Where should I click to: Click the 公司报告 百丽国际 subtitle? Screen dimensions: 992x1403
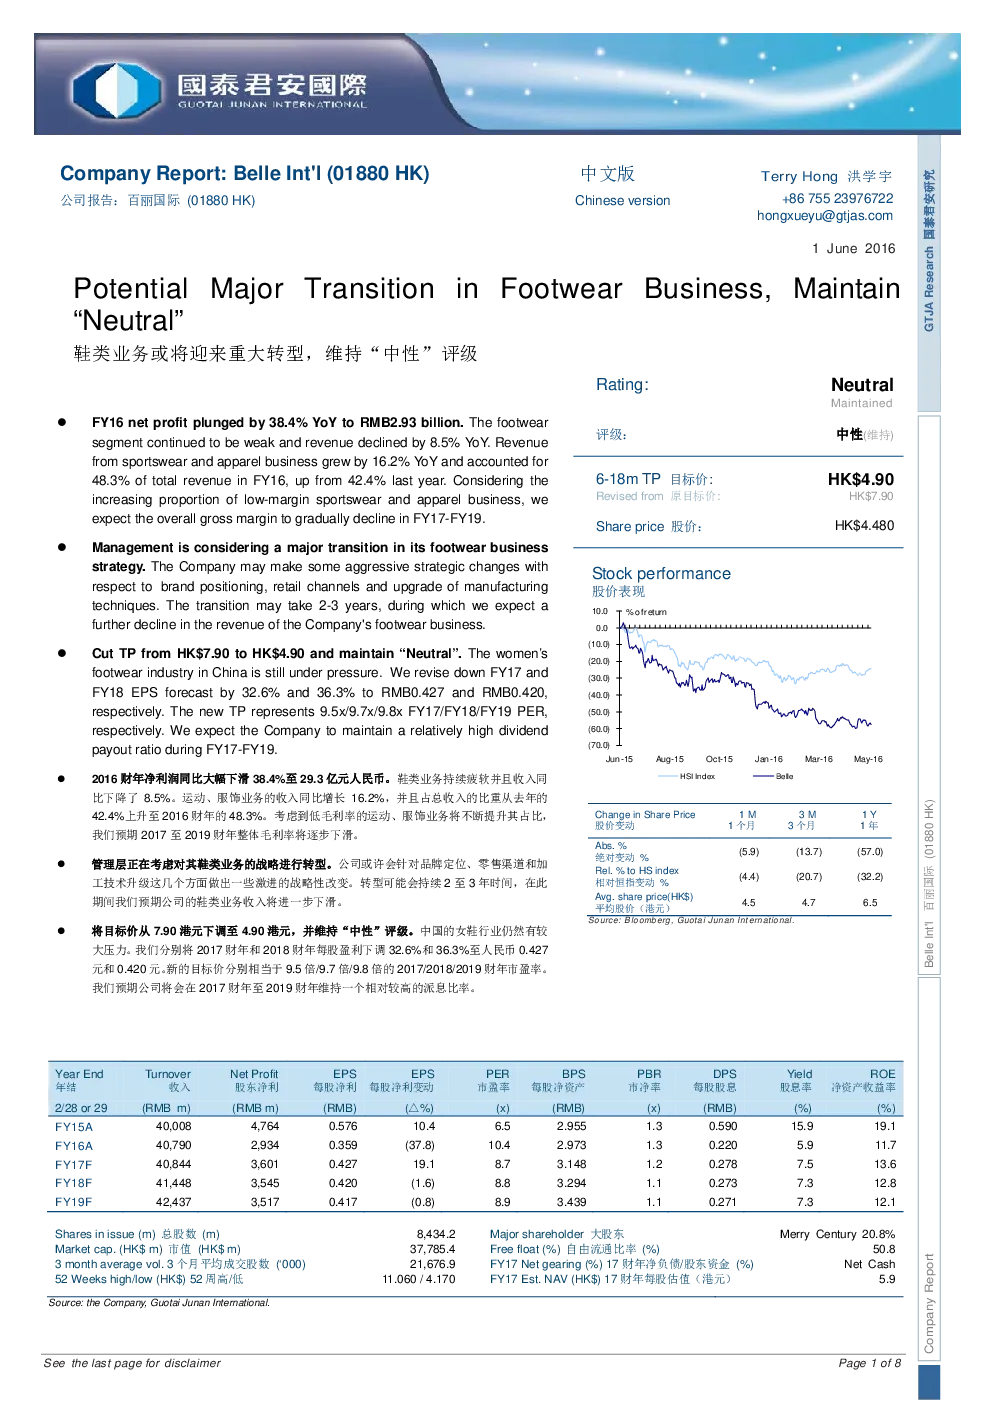158,200
